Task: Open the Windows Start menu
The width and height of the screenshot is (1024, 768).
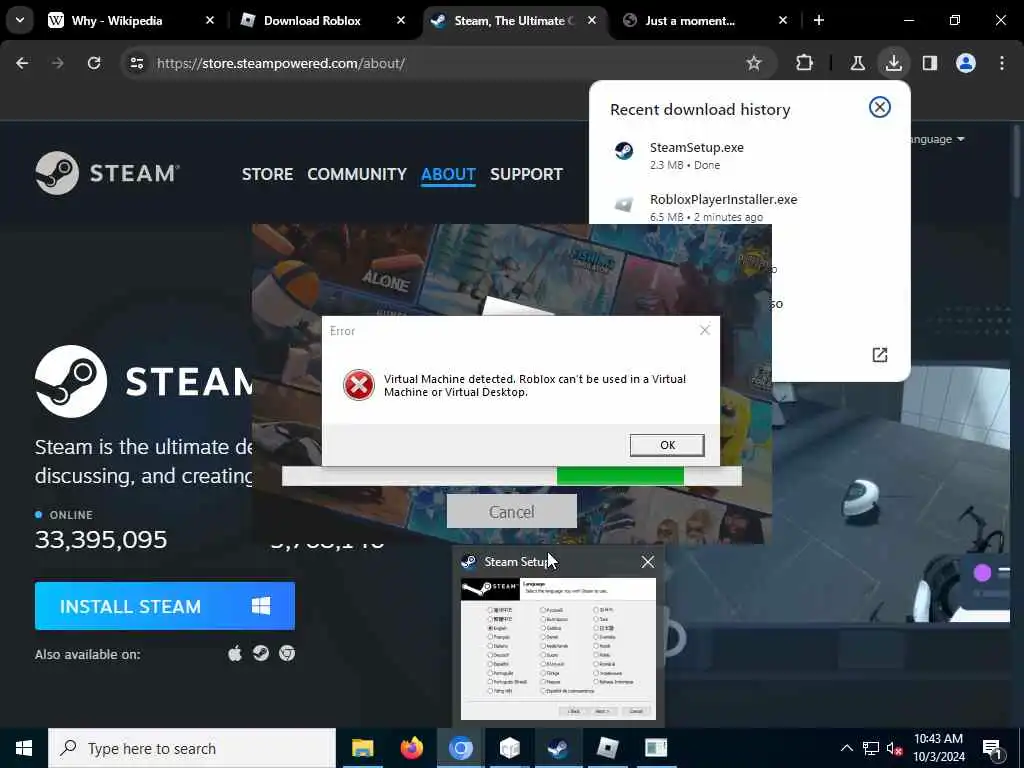Action: click(x=24, y=748)
